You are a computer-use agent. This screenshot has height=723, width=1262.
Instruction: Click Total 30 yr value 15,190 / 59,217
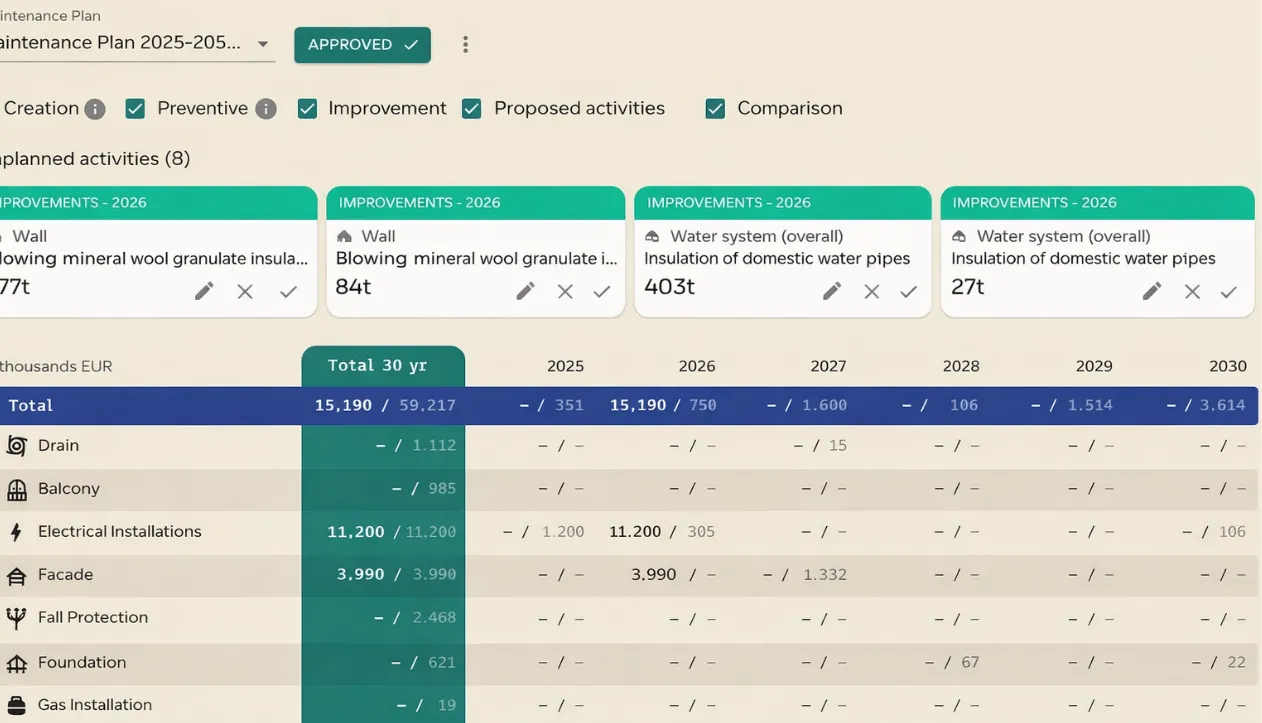pyautogui.click(x=385, y=406)
